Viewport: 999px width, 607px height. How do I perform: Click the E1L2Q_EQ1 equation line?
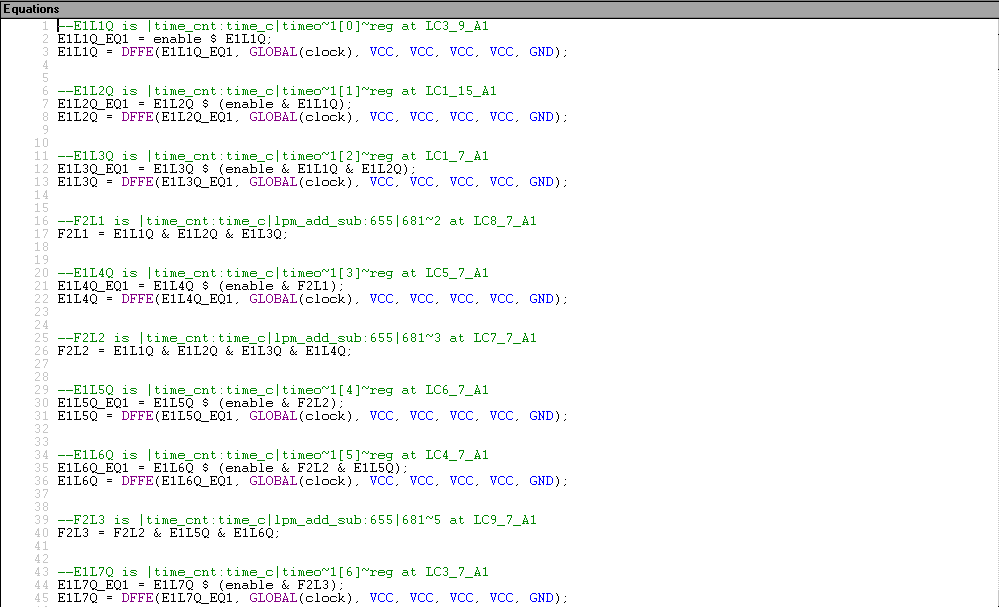tap(203, 103)
